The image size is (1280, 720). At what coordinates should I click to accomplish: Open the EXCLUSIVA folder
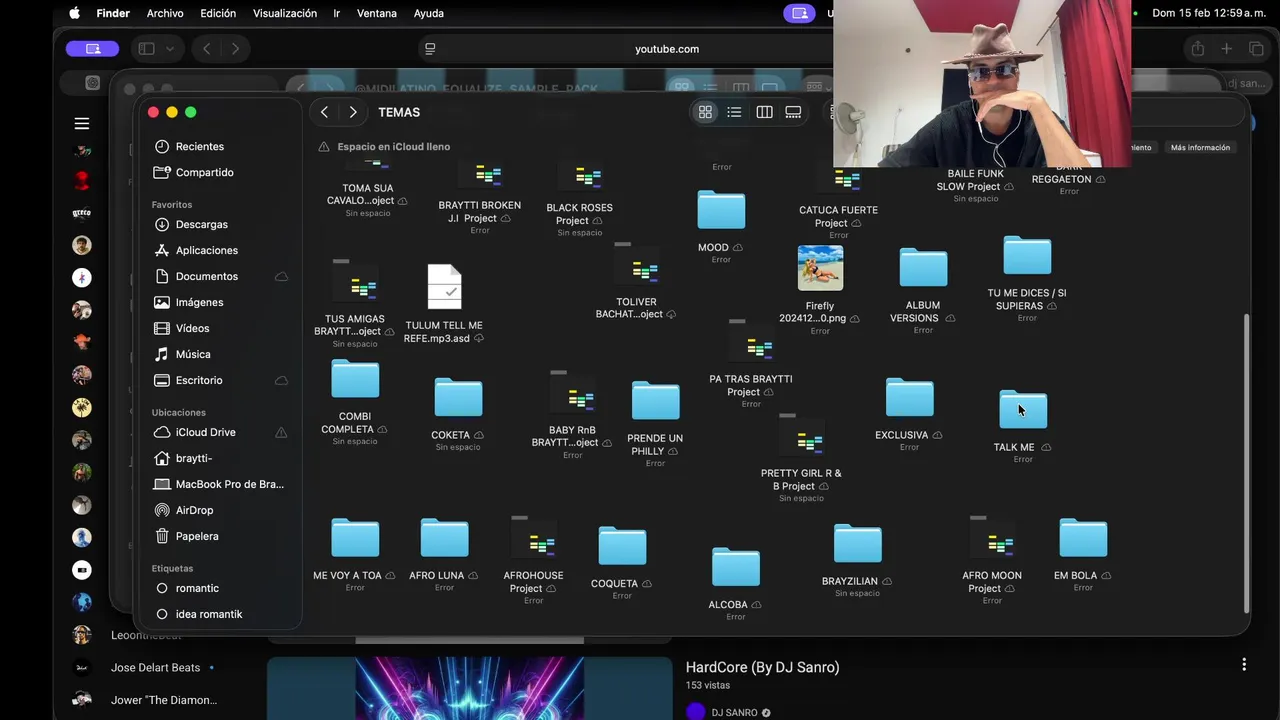909,397
